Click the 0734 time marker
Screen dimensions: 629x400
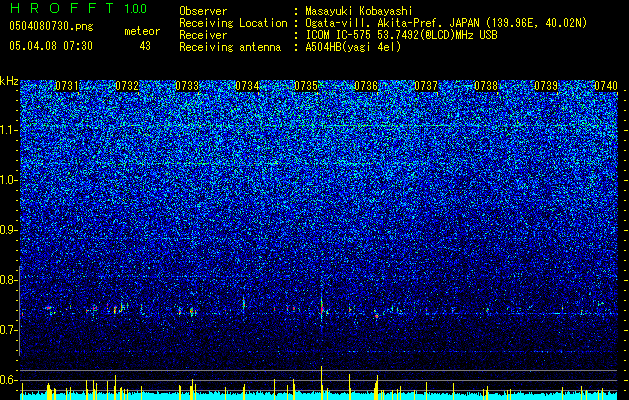point(247,86)
